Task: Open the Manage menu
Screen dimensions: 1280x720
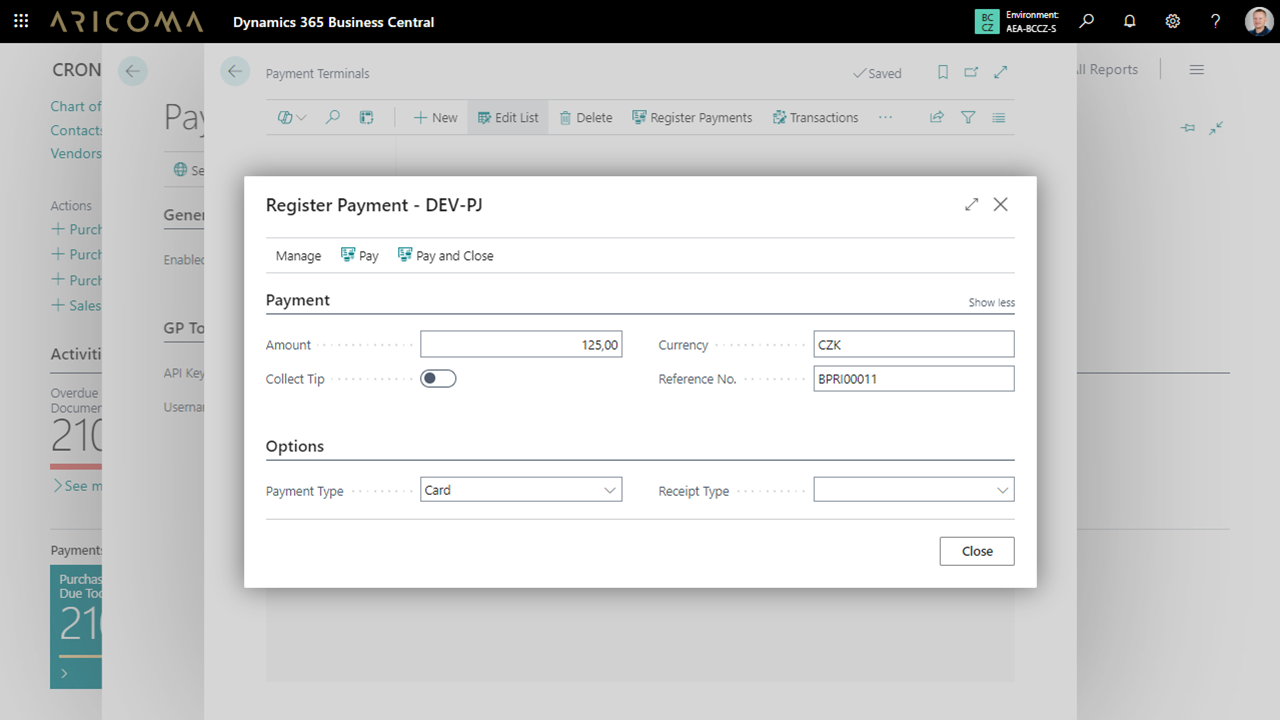Action: [x=298, y=255]
